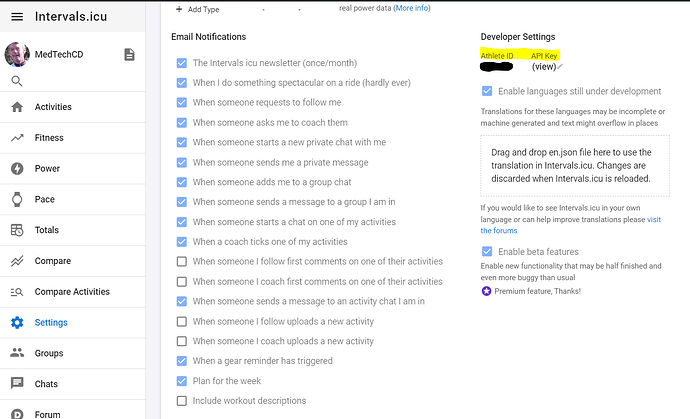Click the document icon beside MedTechCD

[129, 55]
